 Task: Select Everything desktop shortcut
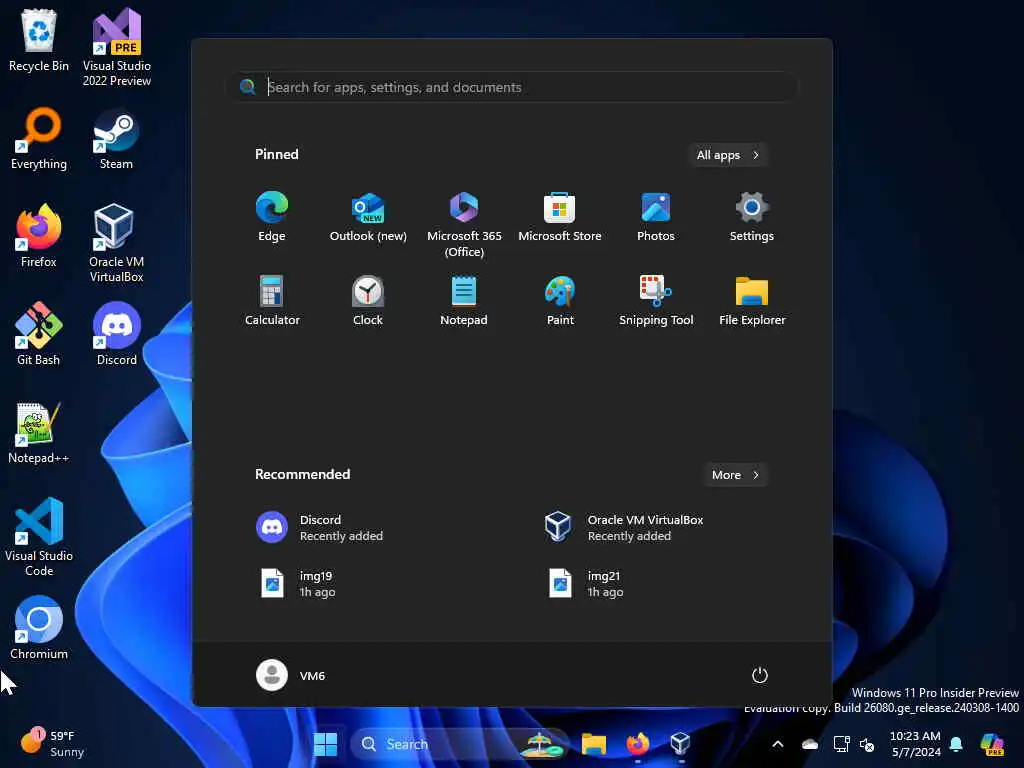point(39,138)
